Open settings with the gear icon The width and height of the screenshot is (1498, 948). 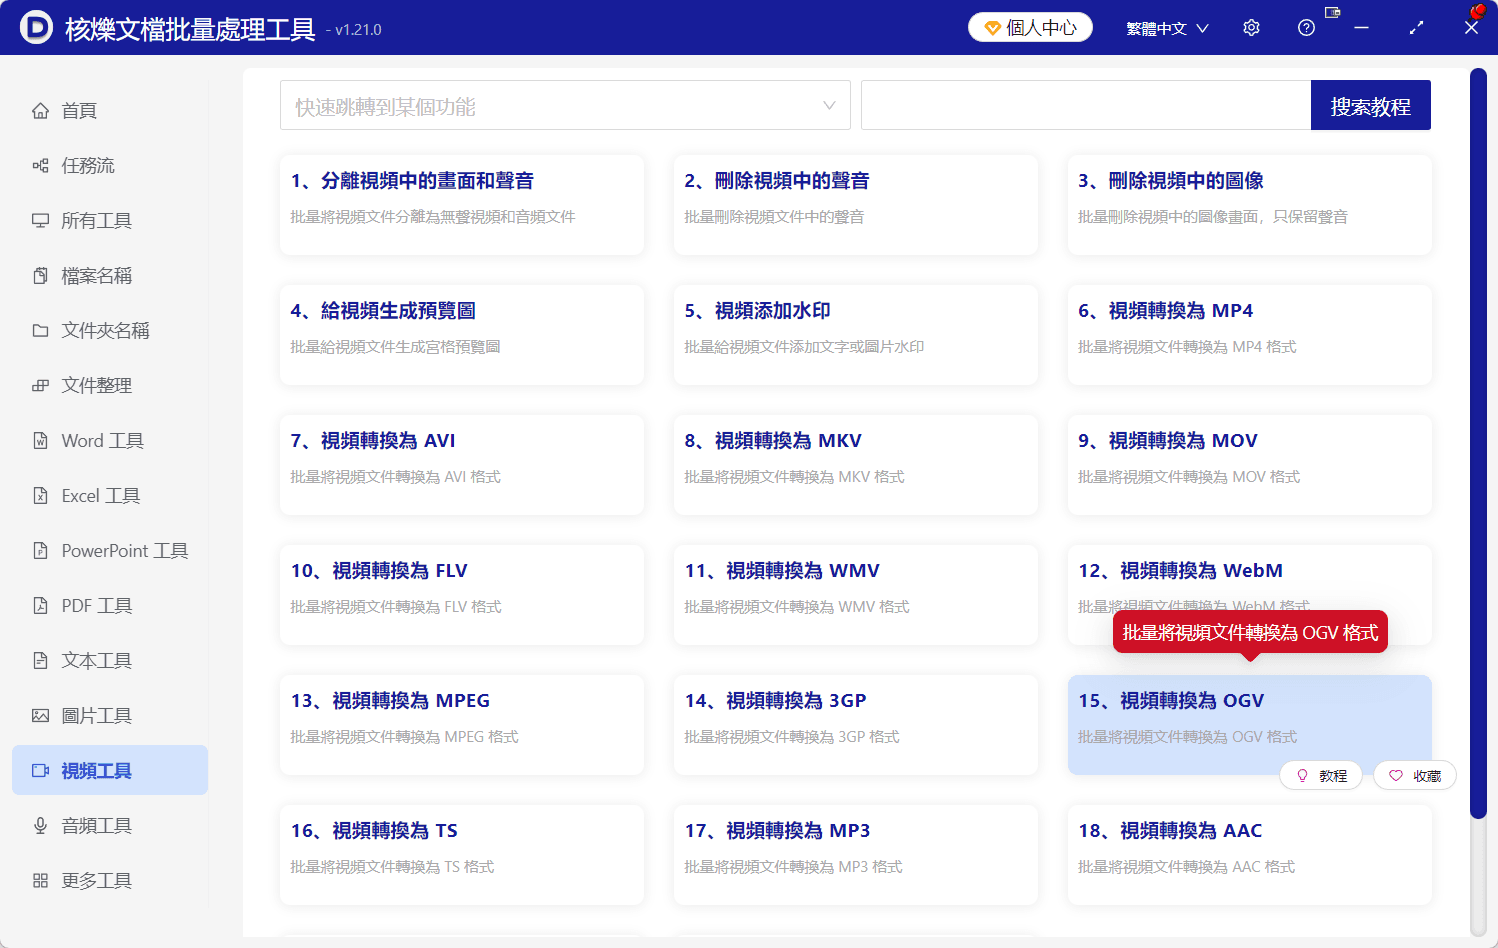(1251, 28)
